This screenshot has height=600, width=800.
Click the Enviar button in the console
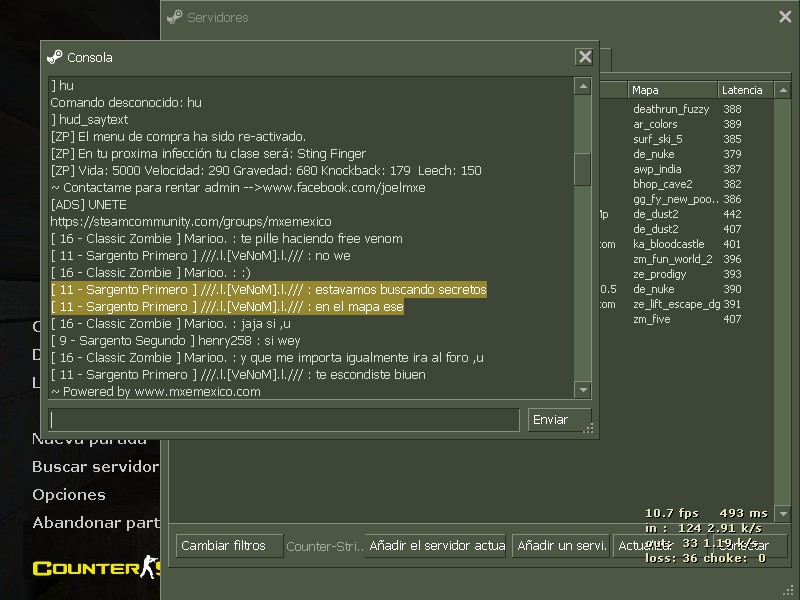(x=559, y=420)
